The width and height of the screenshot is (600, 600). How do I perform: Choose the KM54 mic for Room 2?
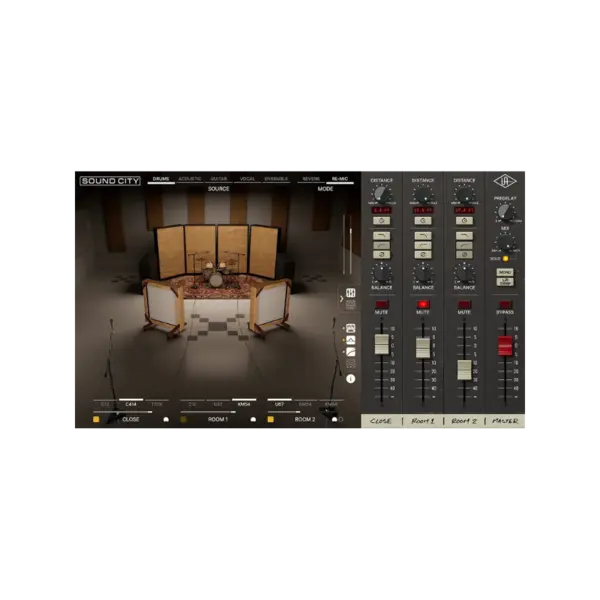(x=305, y=404)
